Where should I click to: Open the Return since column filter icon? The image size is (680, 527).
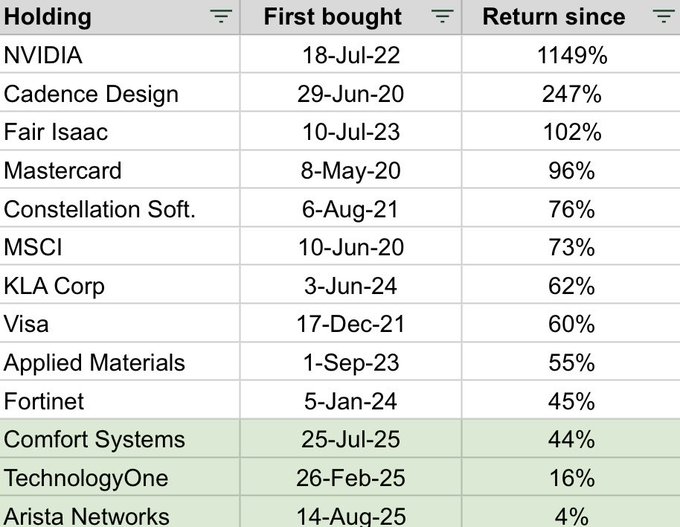coord(662,17)
